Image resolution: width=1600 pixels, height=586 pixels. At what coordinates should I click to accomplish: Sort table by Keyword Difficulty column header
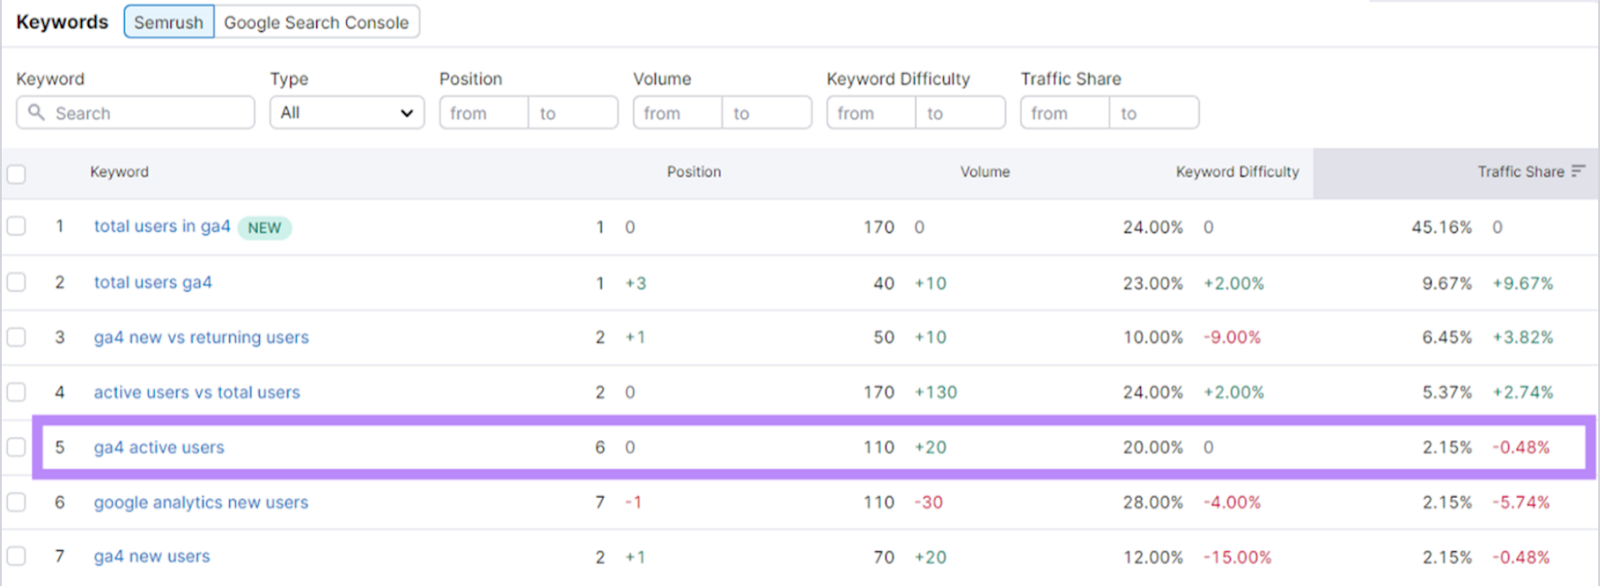tap(1236, 172)
